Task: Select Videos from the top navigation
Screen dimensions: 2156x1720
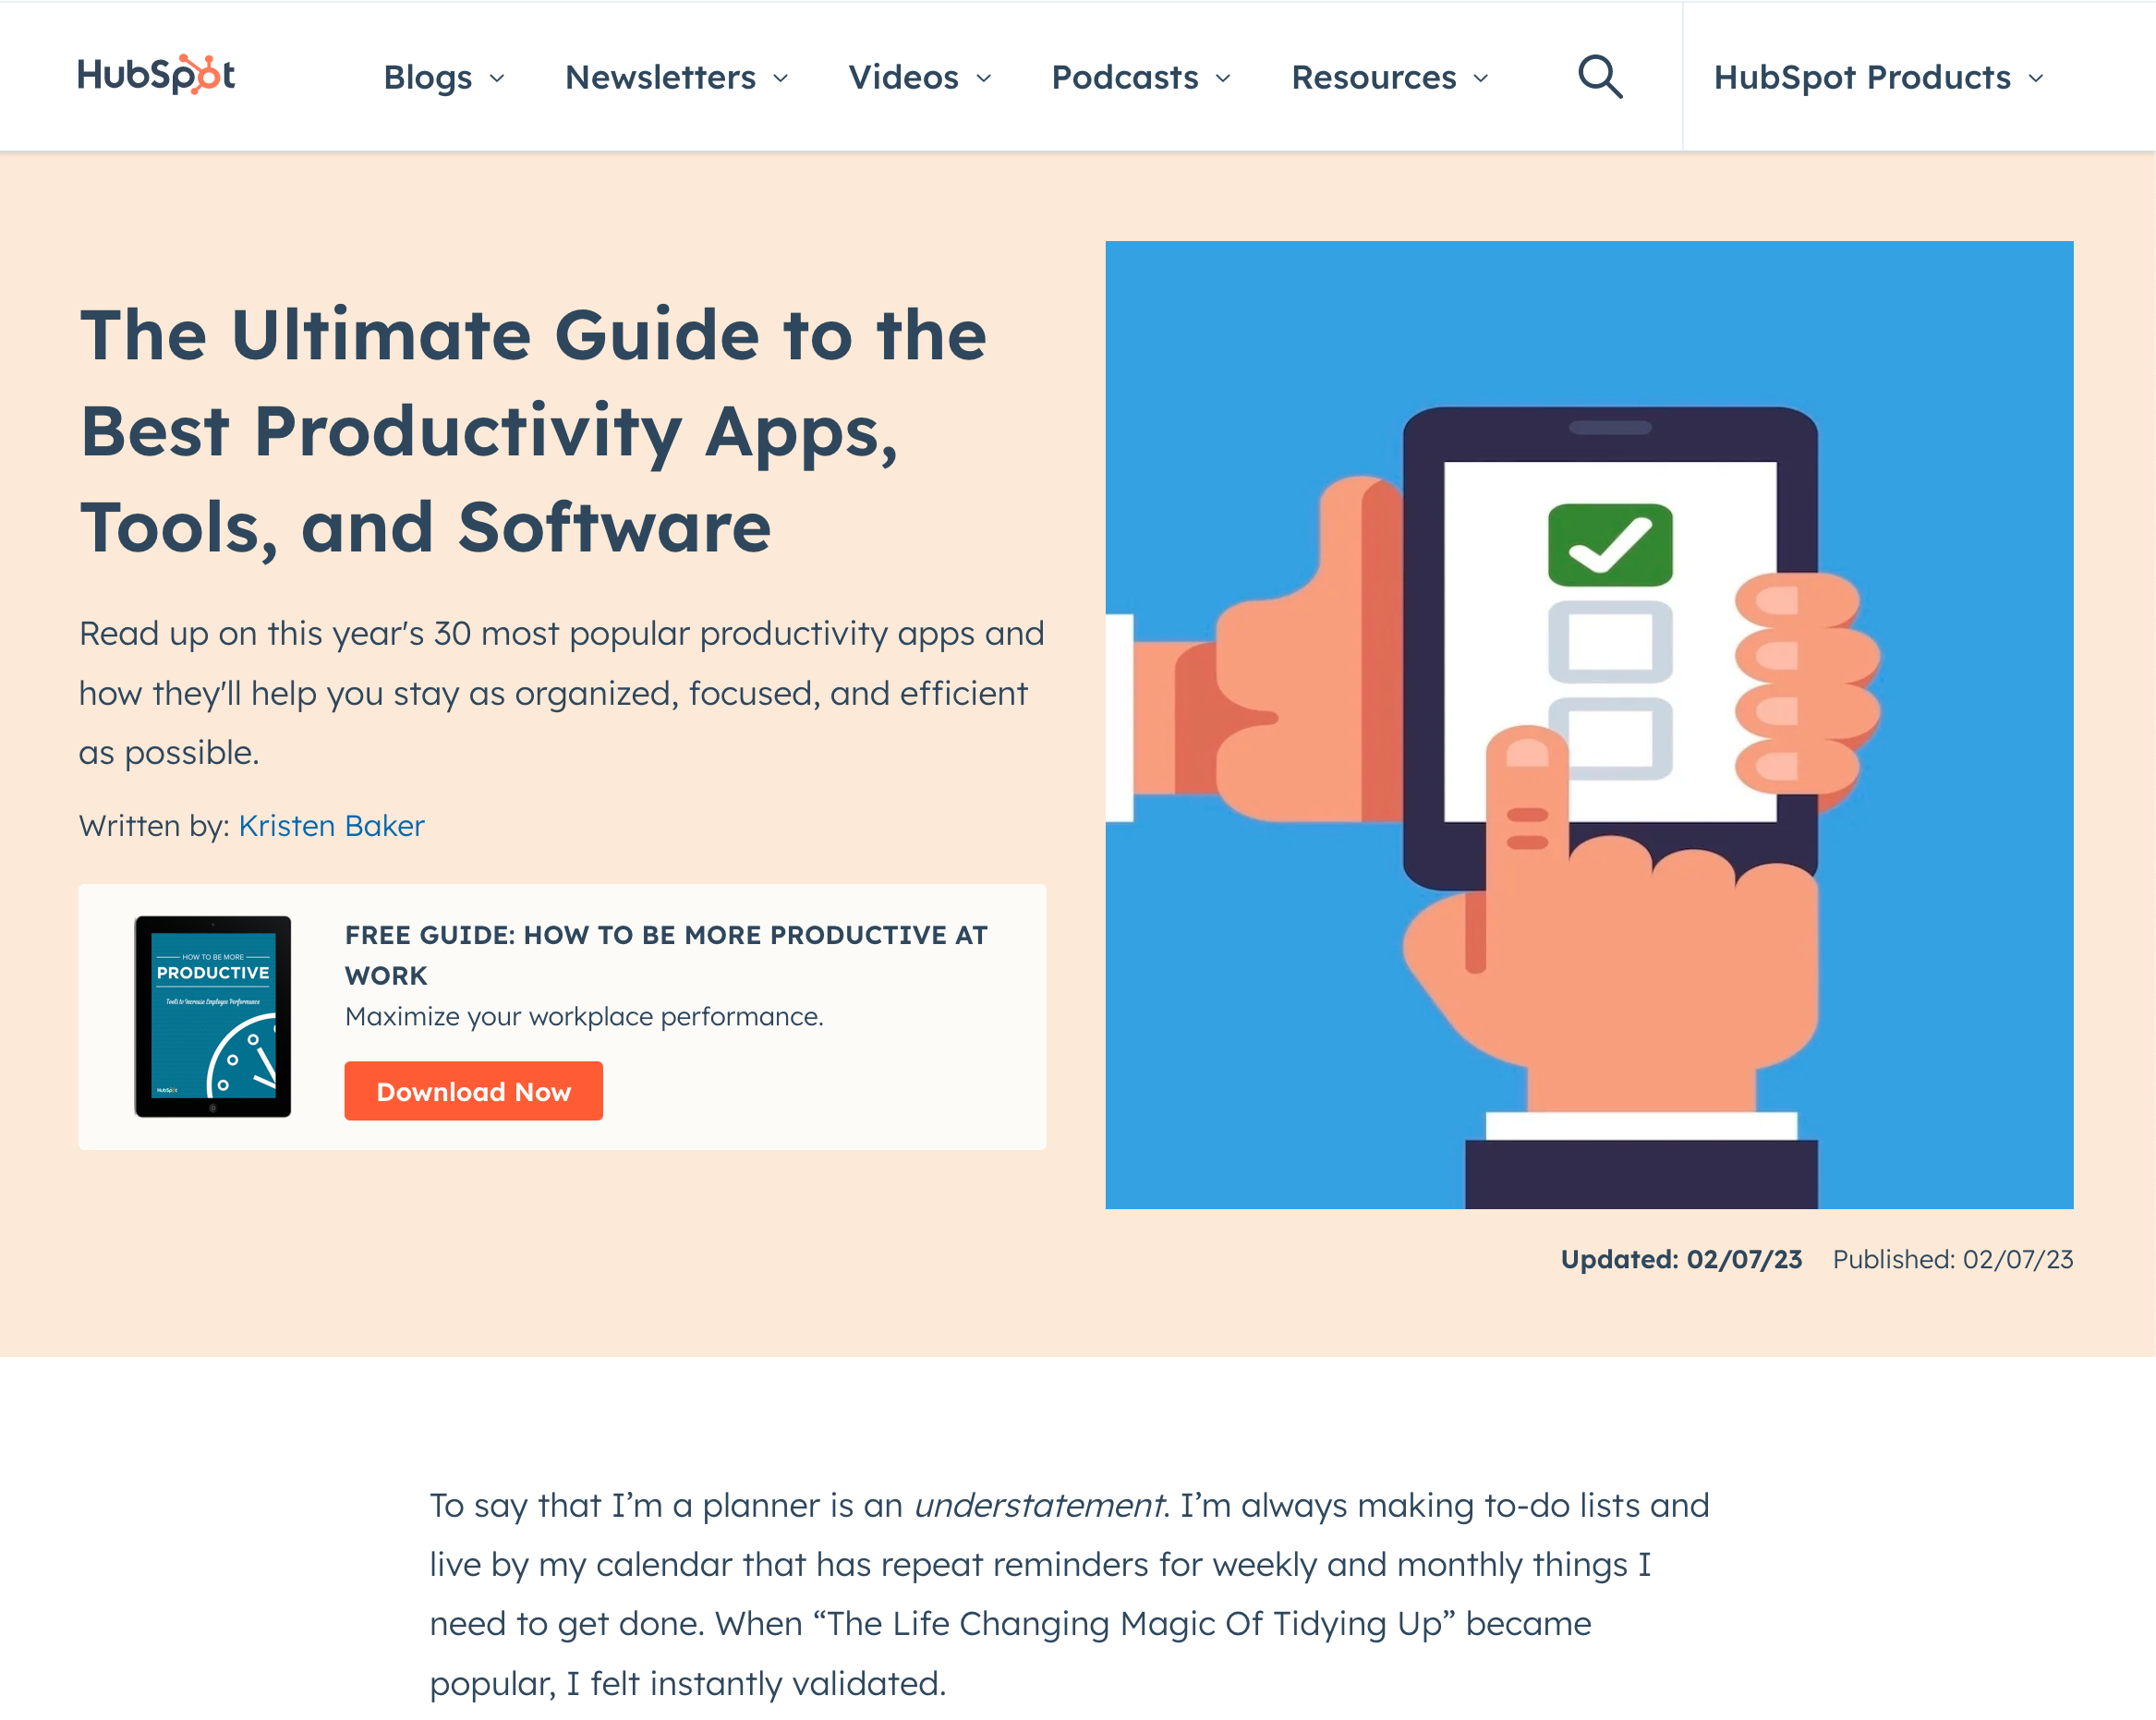Action: click(x=902, y=77)
